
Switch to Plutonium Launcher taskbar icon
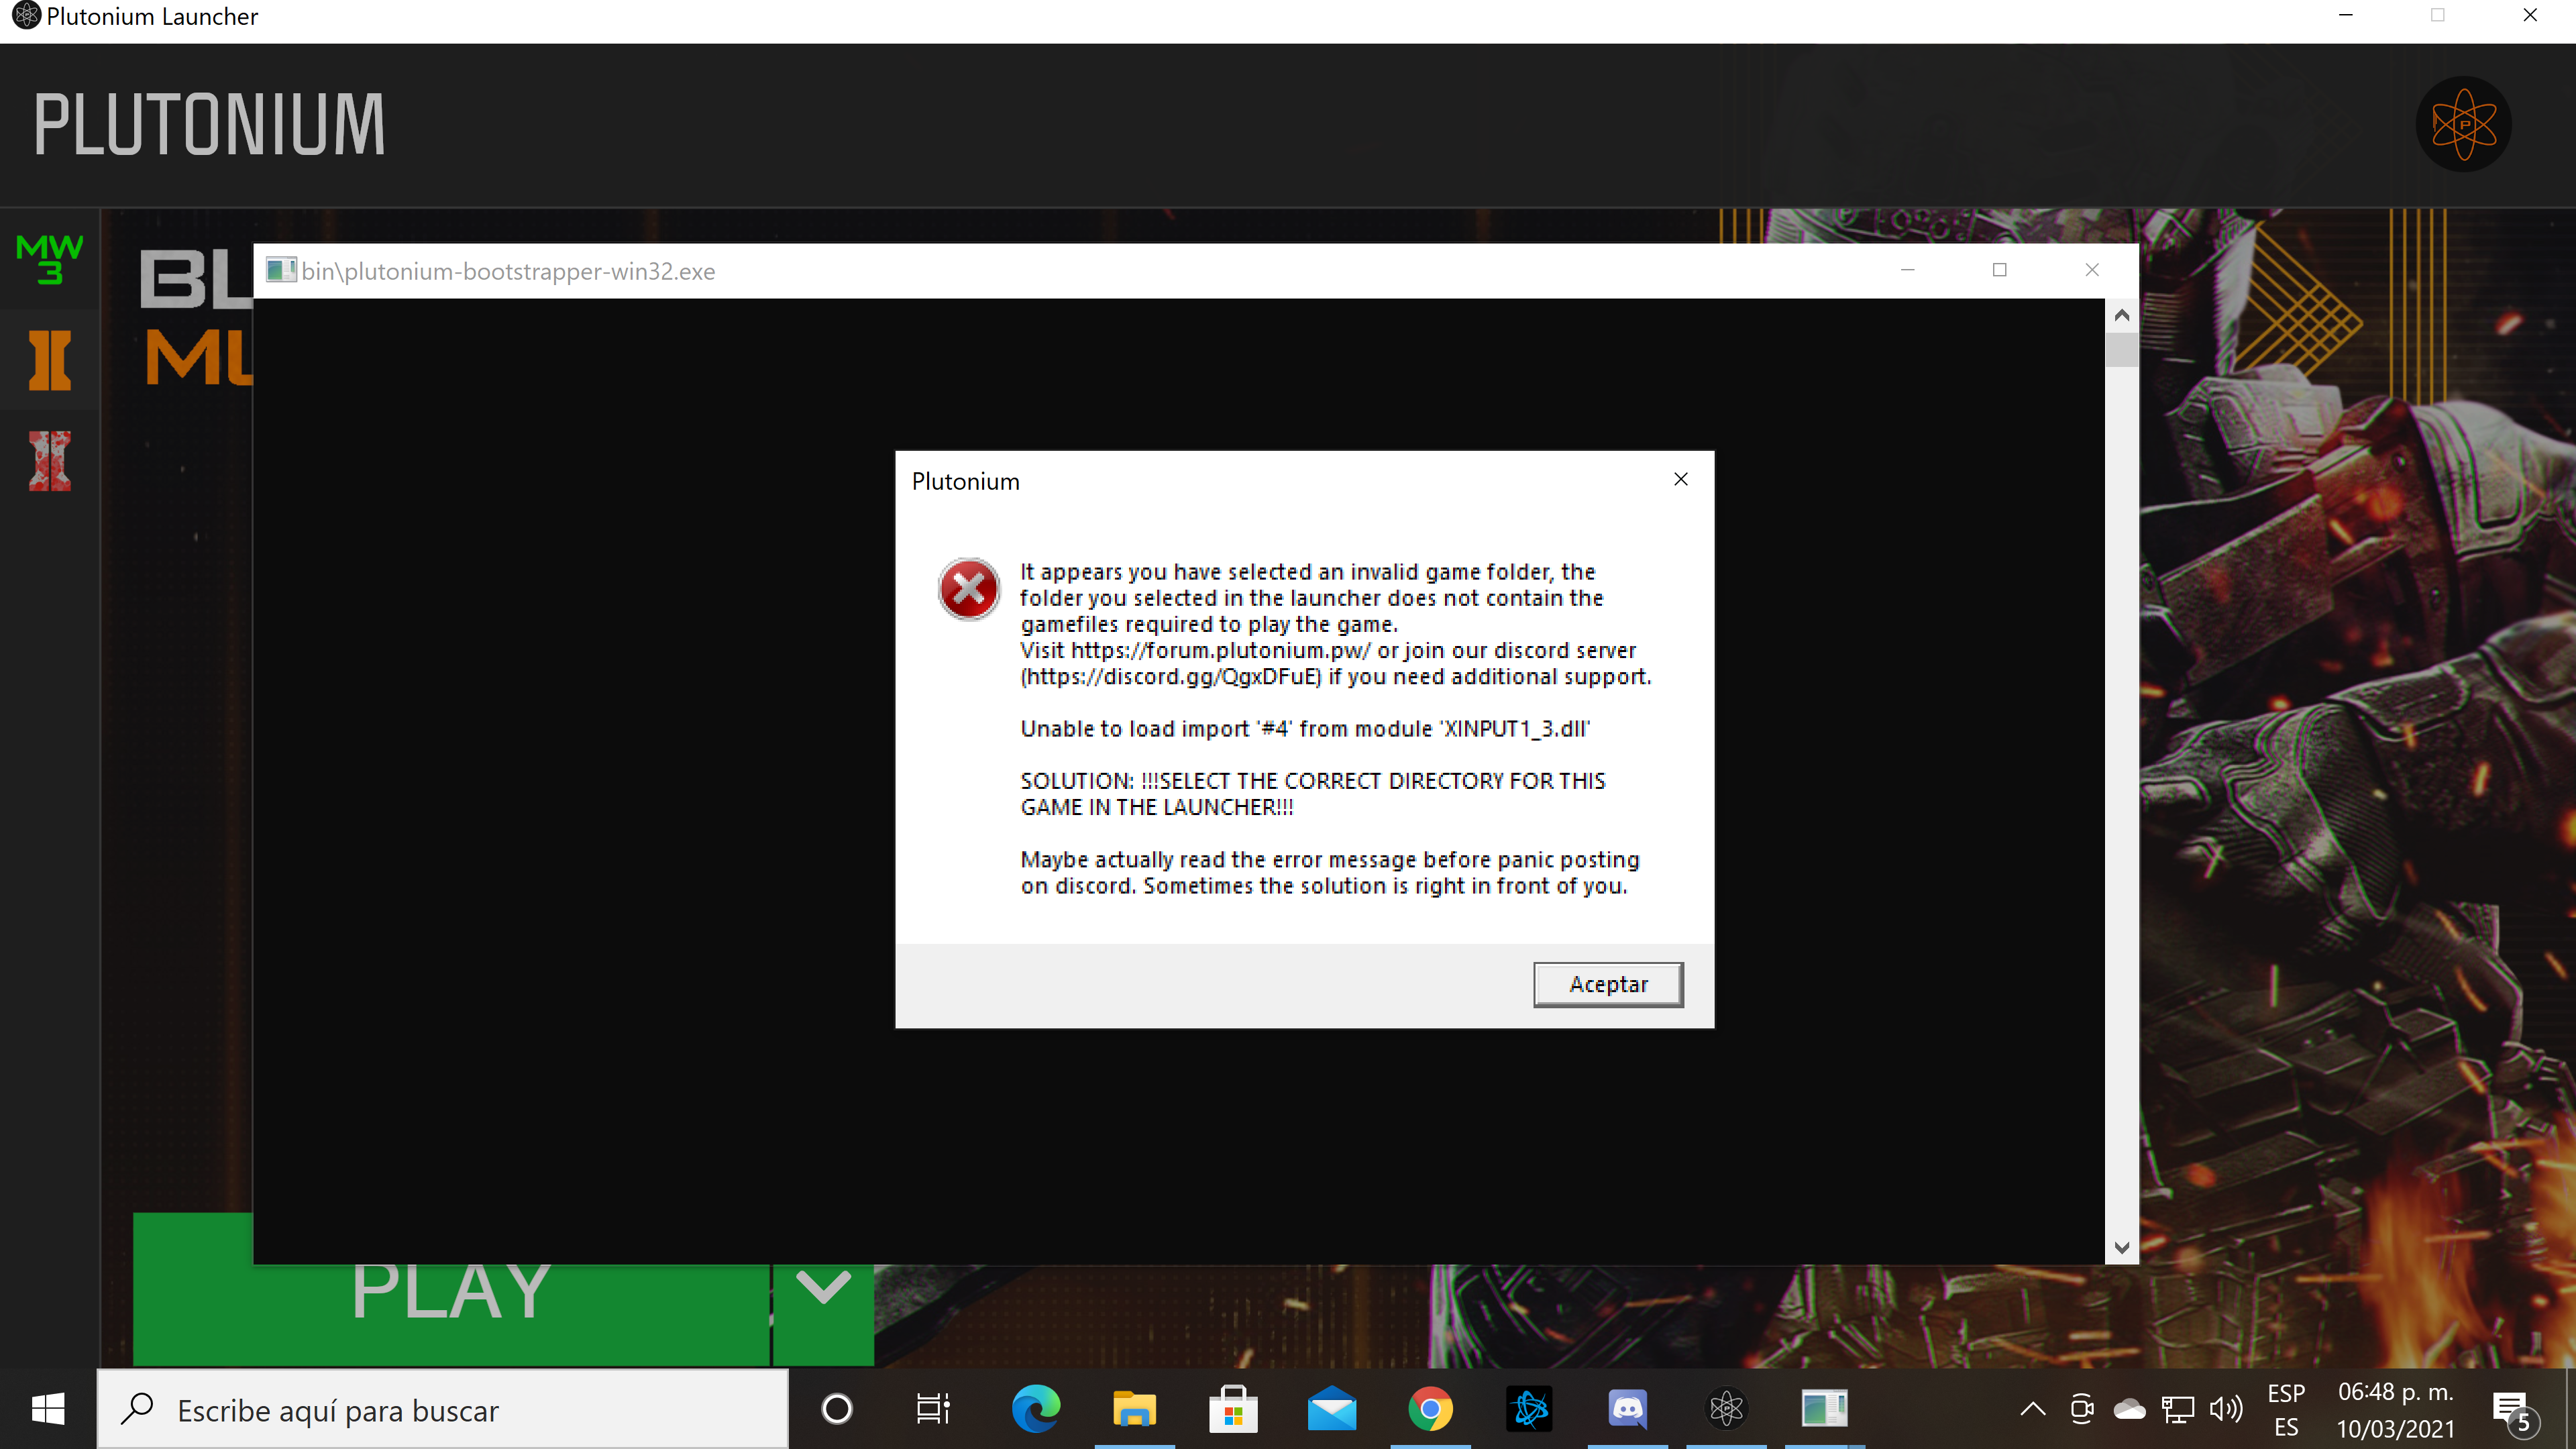pos(1726,1409)
